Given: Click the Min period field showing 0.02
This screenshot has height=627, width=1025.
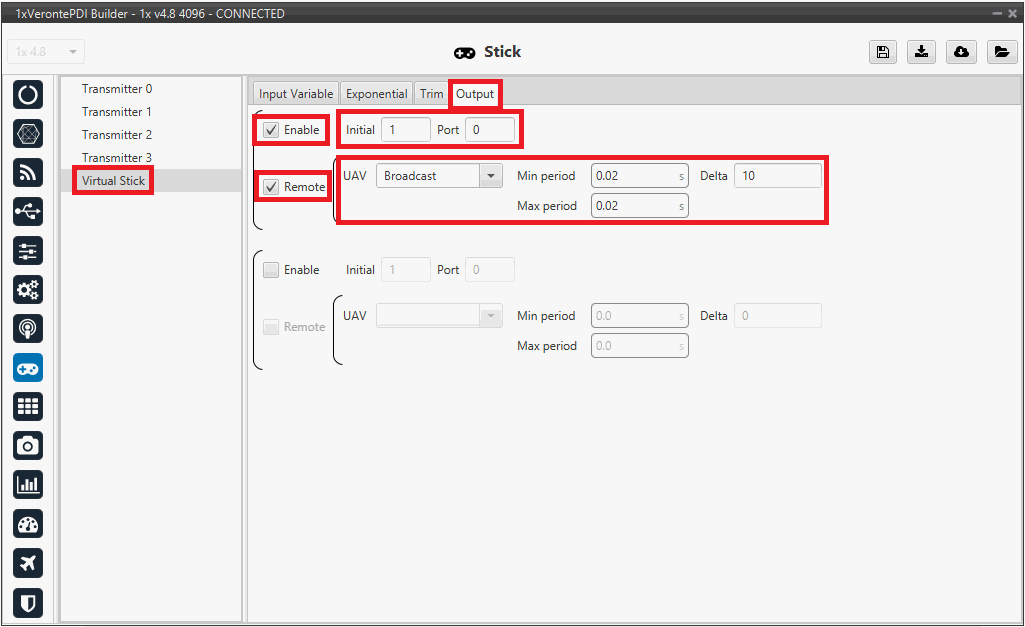Looking at the screenshot, I should 634,176.
